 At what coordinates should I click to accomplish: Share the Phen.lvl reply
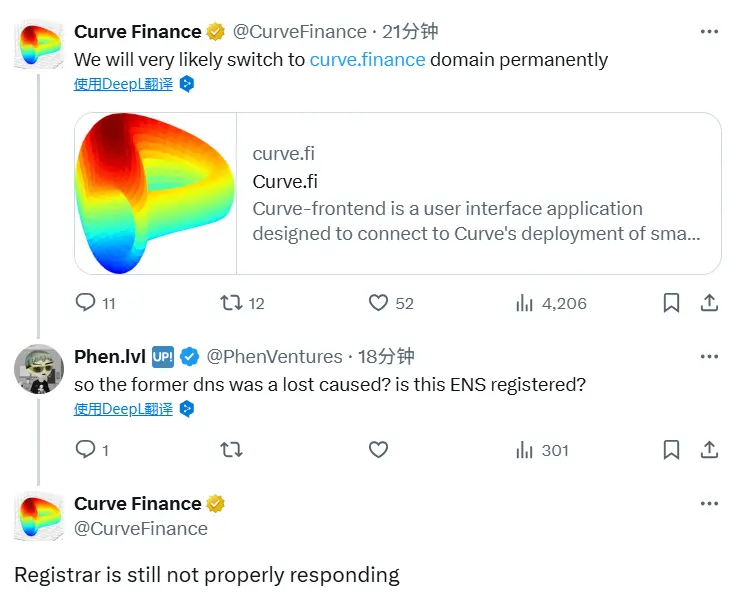[708, 450]
